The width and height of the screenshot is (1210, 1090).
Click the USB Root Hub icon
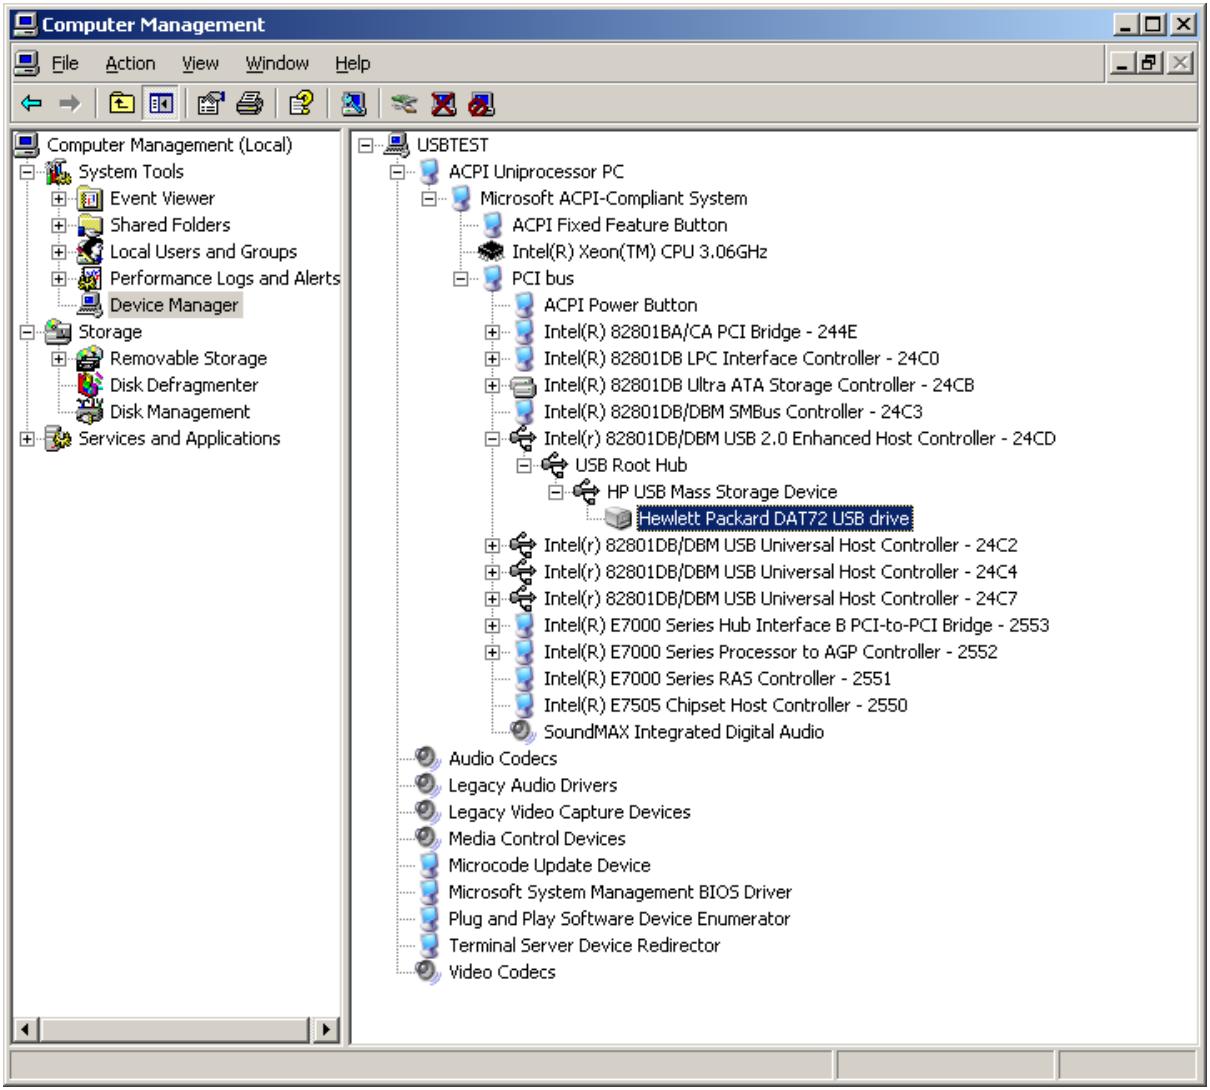tap(556, 465)
